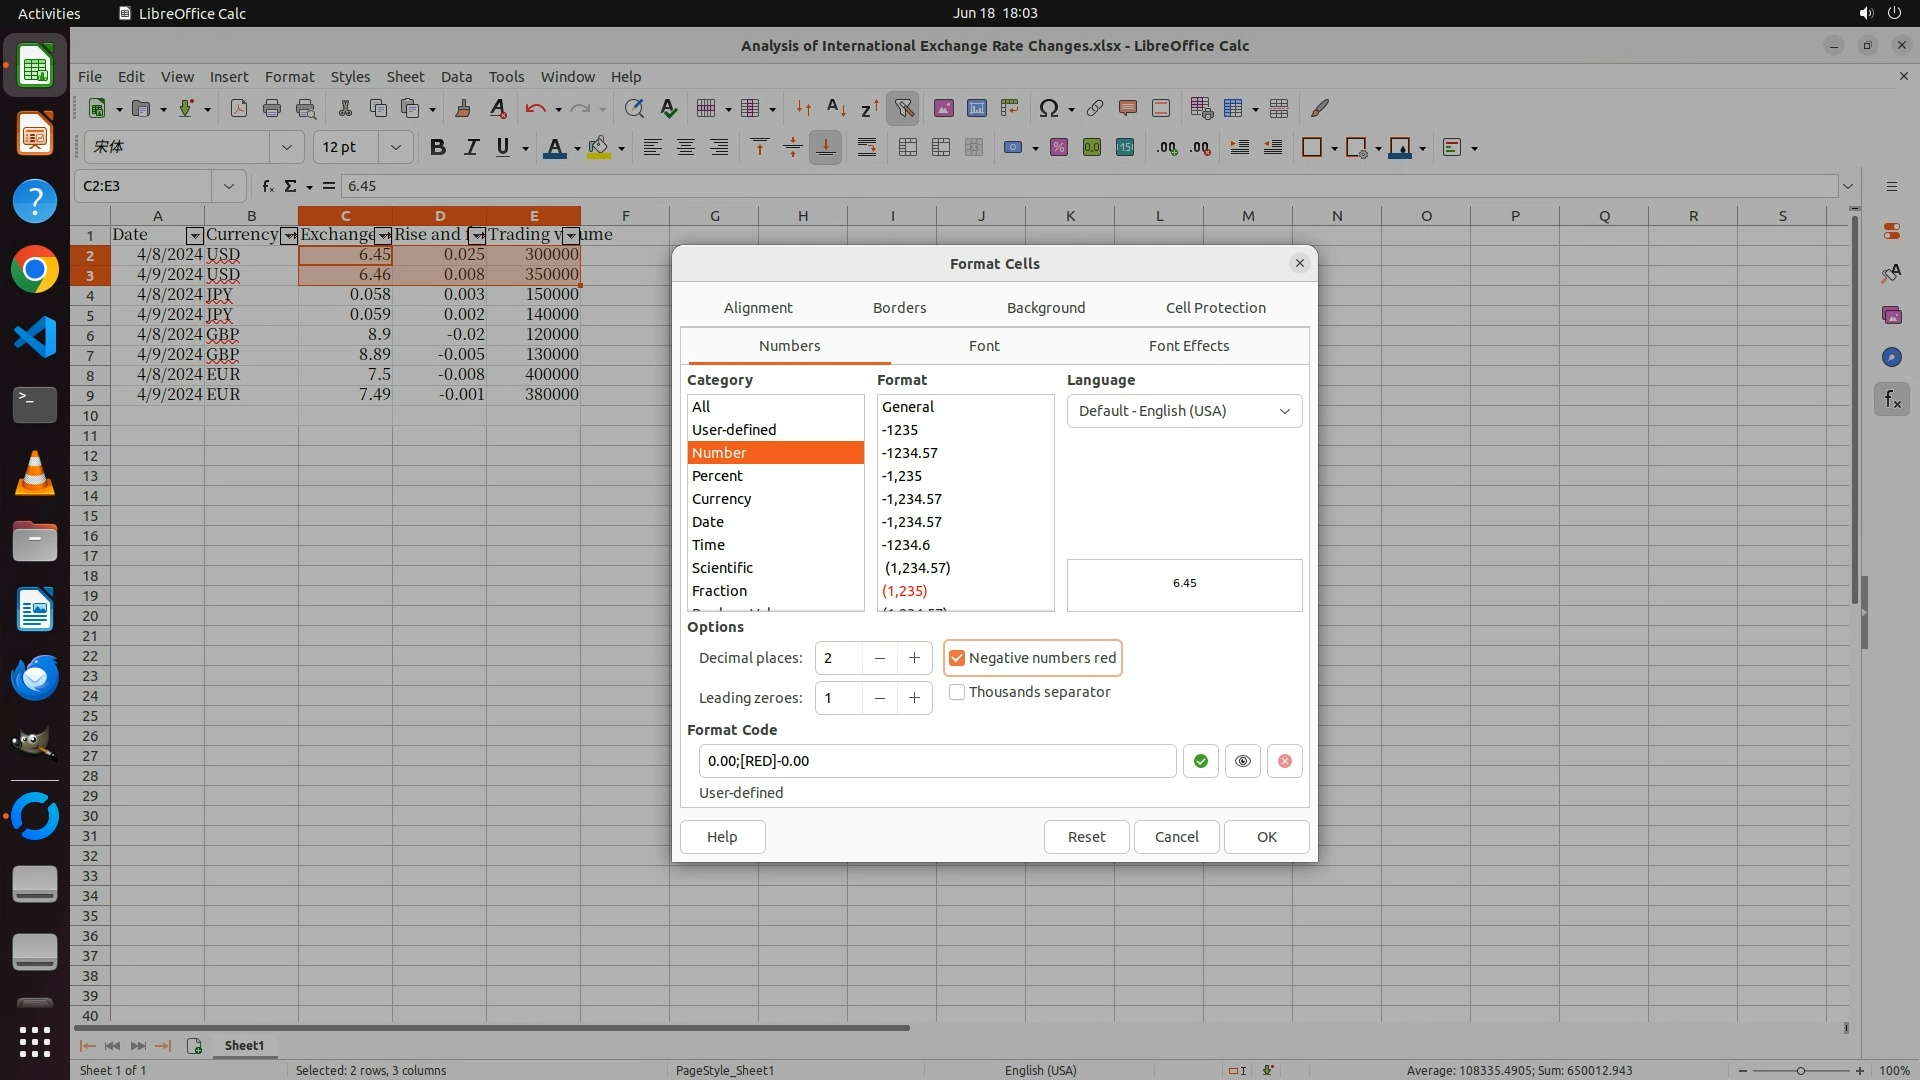Image resolution: width=1920 pixels, height=1080 pixels.
Task: Enable the Thousands separator checkbox
Action: (957, 692)
